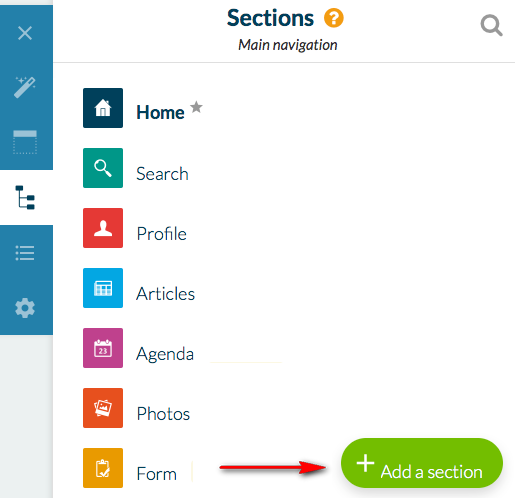515x498 pixels.
Task: Click the Add a section button
Action: click(x=422, y=463)
